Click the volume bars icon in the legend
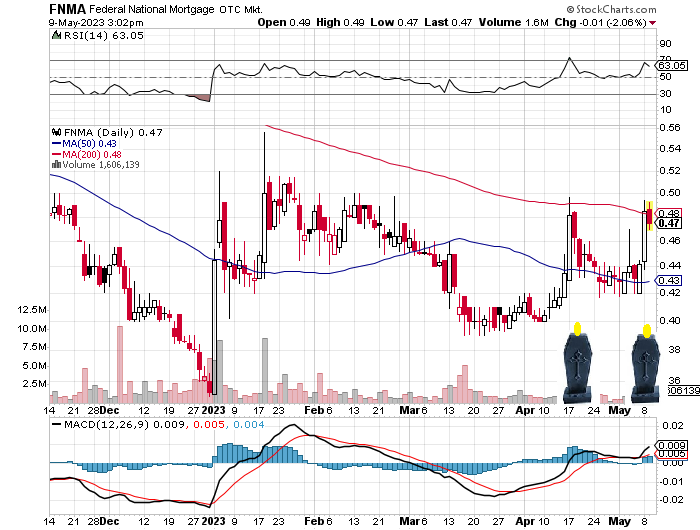This screenshot has width=700, height=530. pyautogui.click(x=56, y=164)
